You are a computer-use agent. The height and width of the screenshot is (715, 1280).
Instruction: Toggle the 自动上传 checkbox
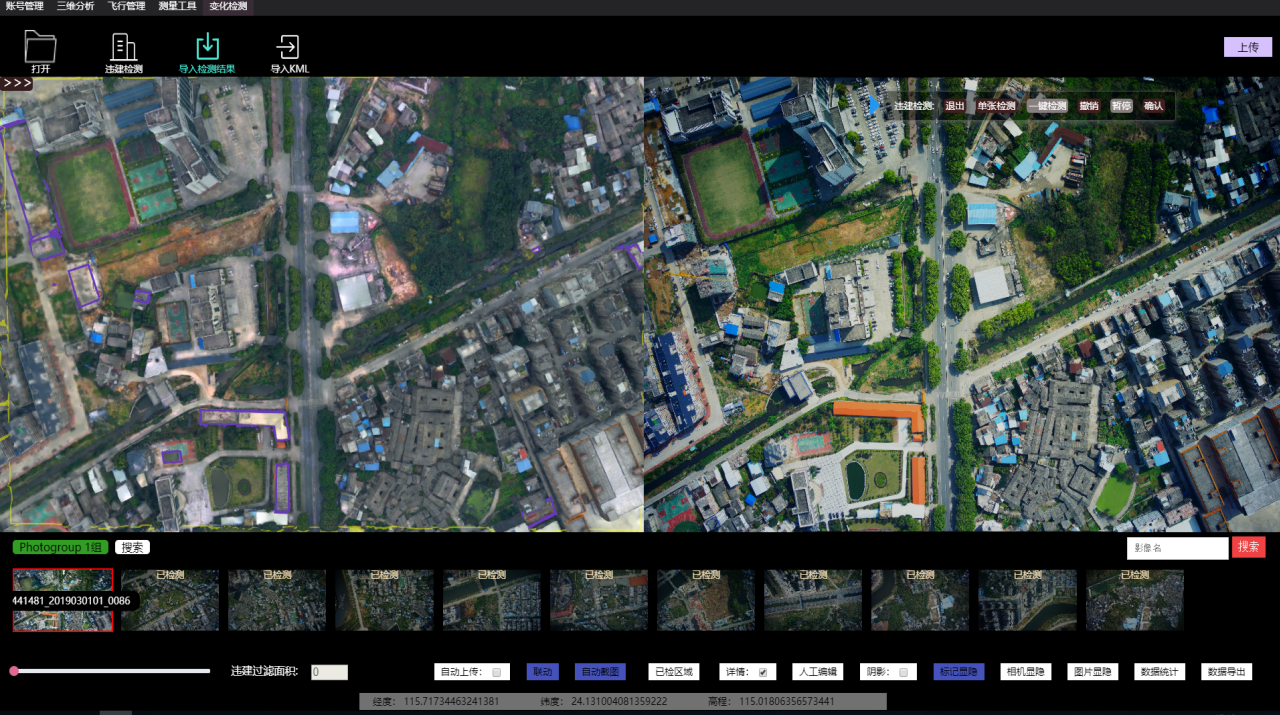click(x=497, y=672)
